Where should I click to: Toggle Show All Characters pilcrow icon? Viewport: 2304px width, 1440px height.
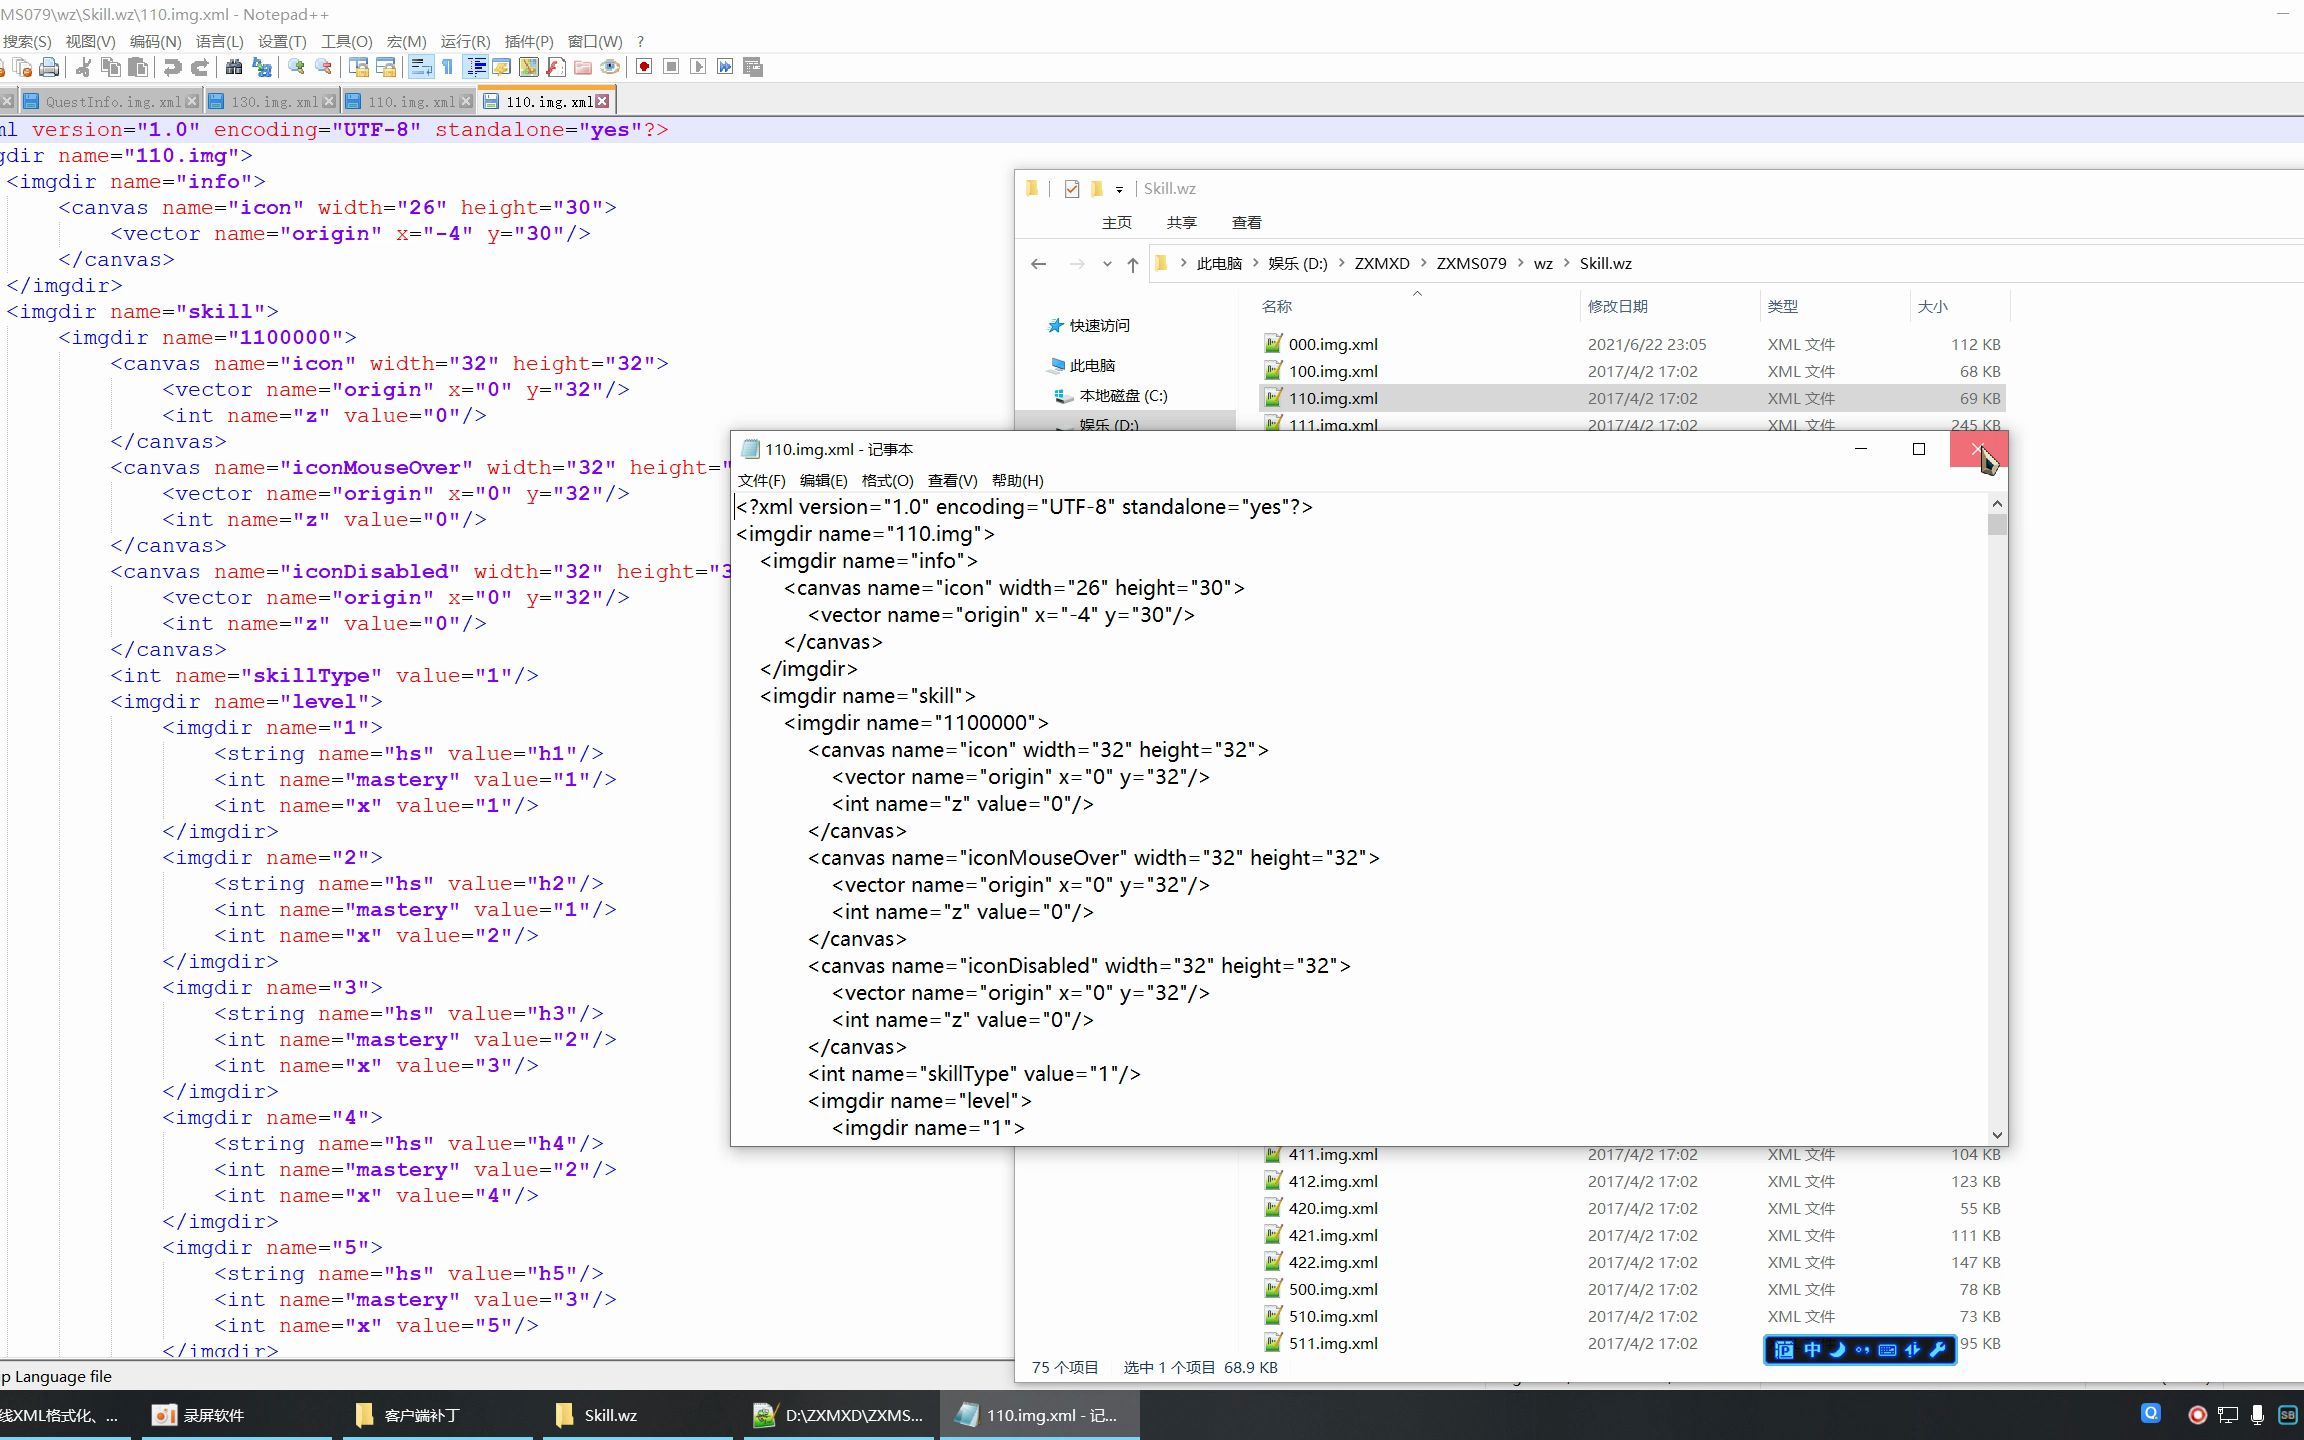pos(447,67)
